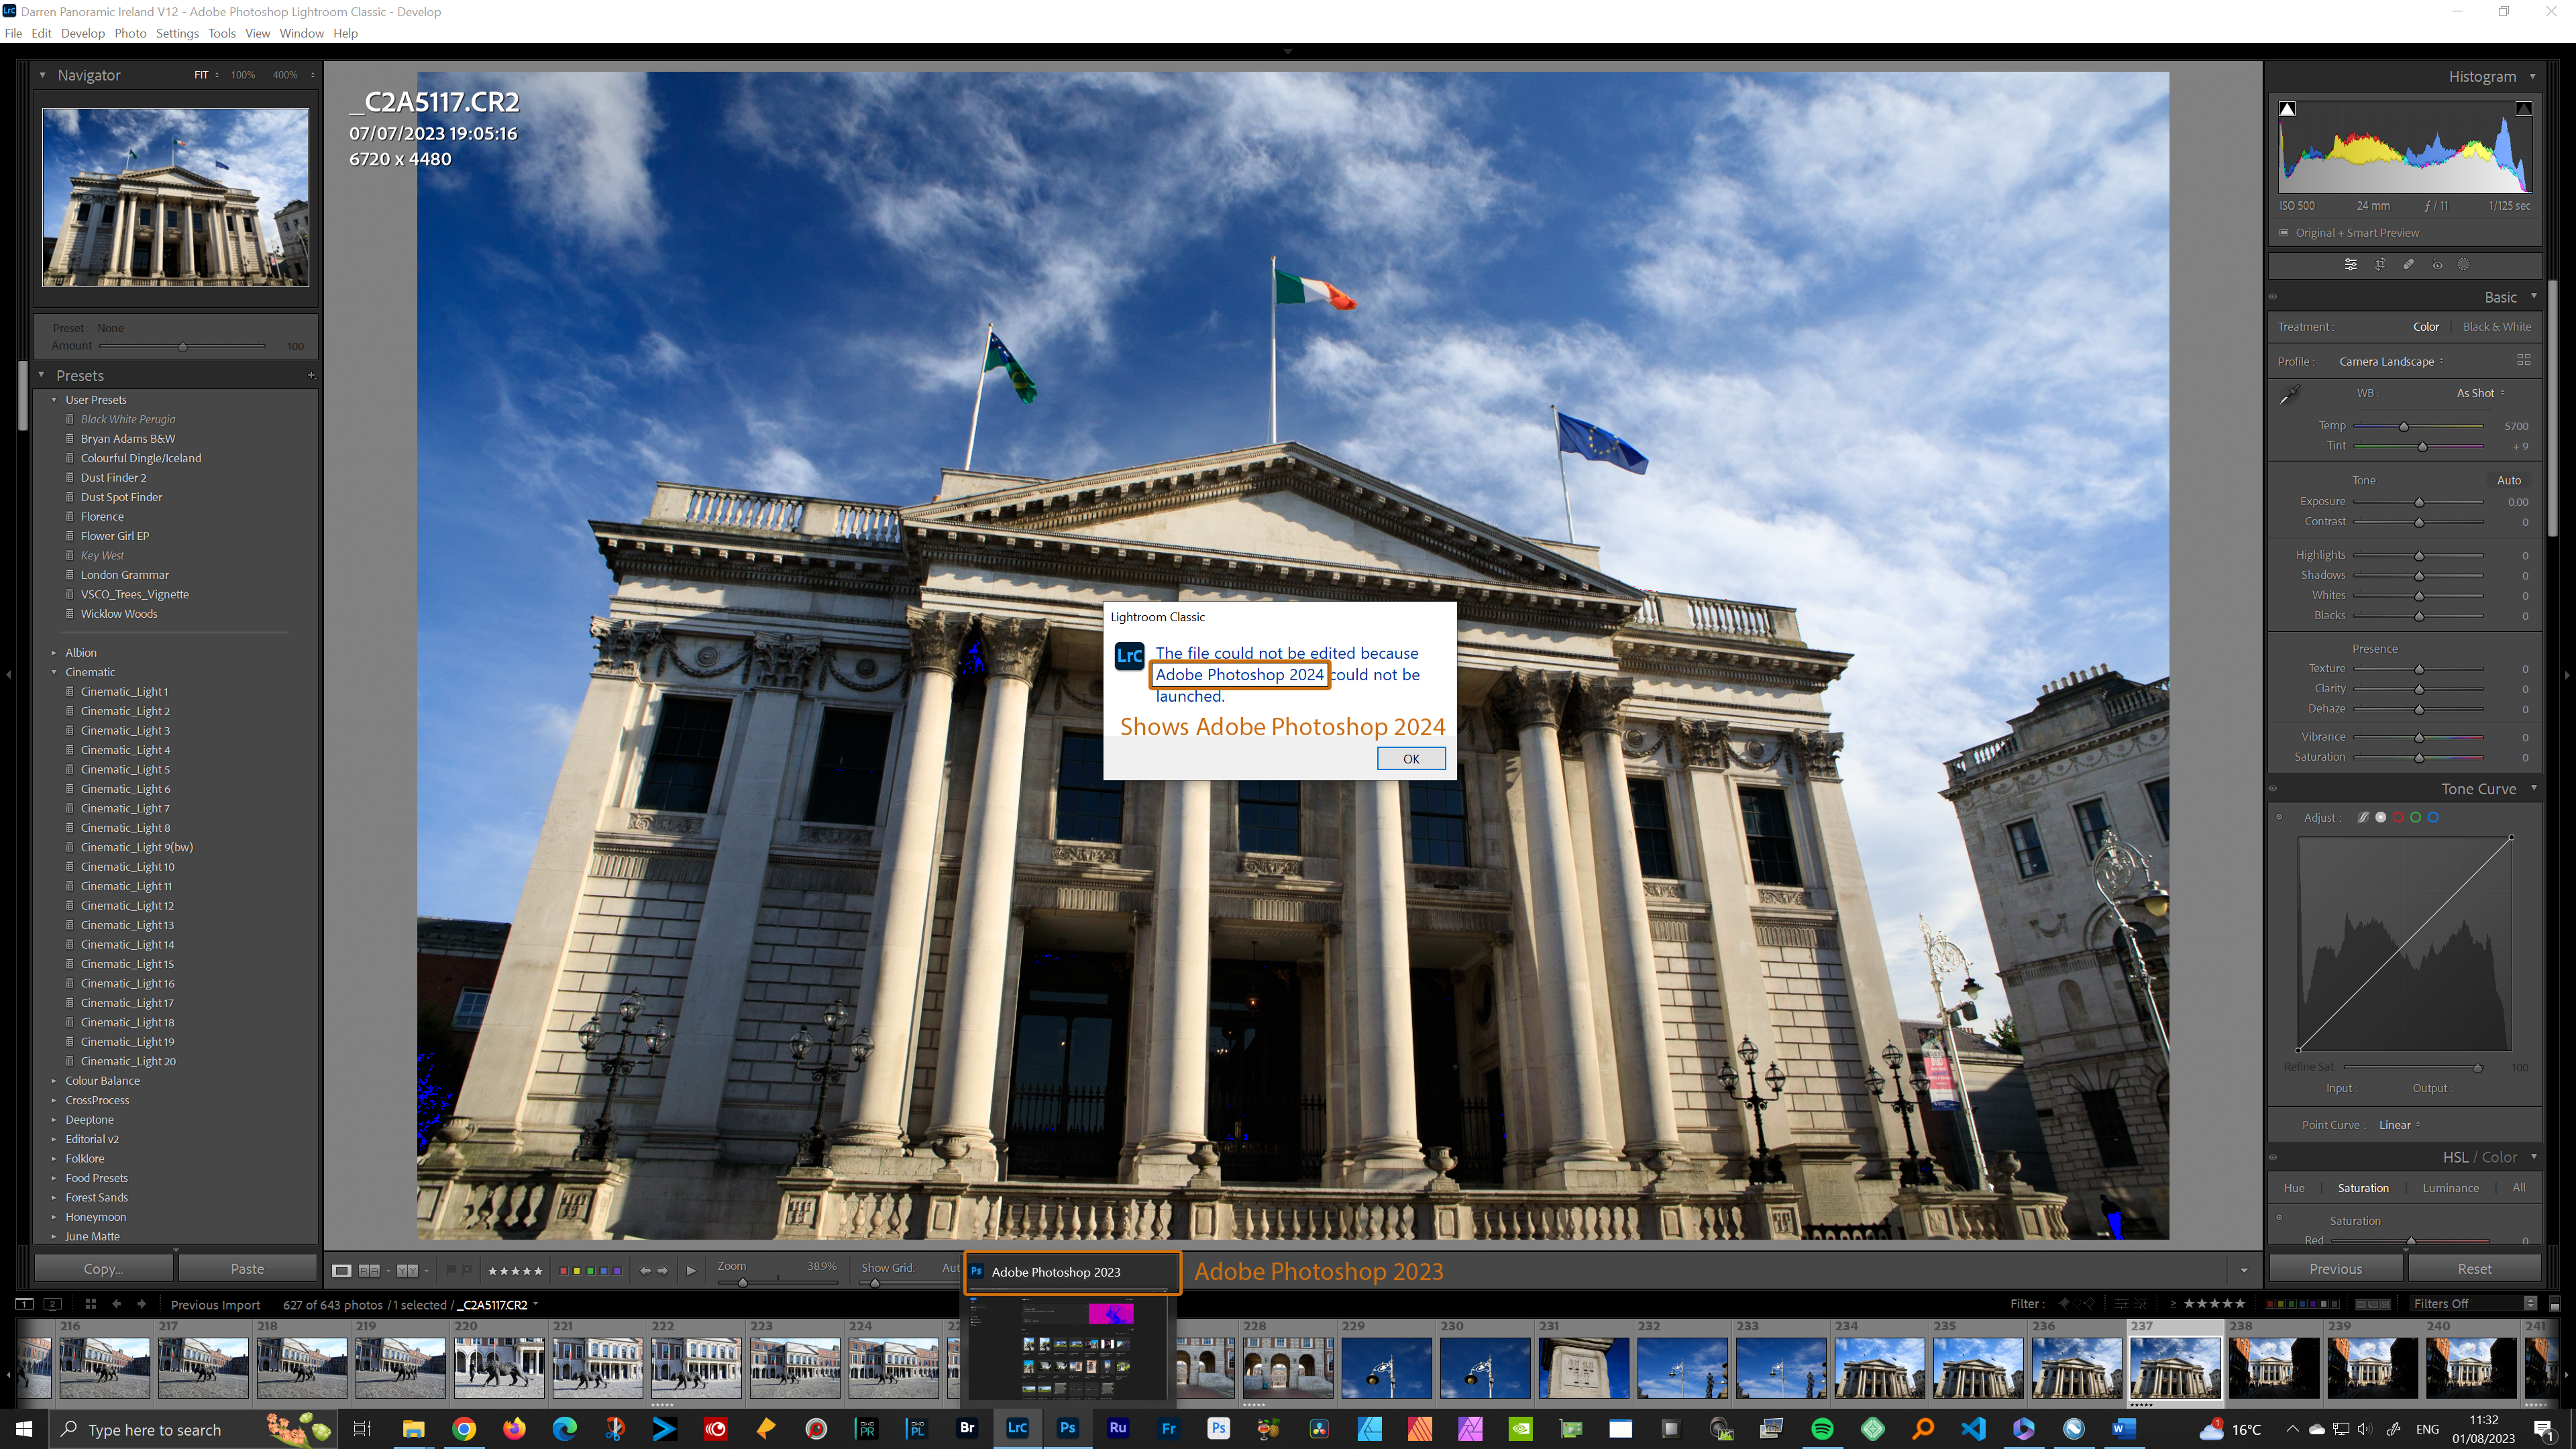The height and width of the screenshot is (1449, 2576).
Task: Collapse the Histogram panel
Action: coord(2533,76)
